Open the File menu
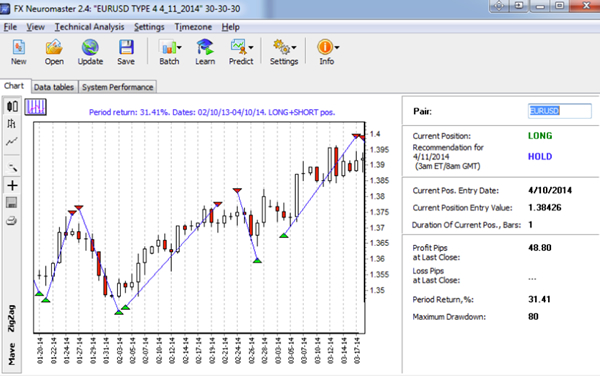600x376 pixels. click(x=10, y=27)
